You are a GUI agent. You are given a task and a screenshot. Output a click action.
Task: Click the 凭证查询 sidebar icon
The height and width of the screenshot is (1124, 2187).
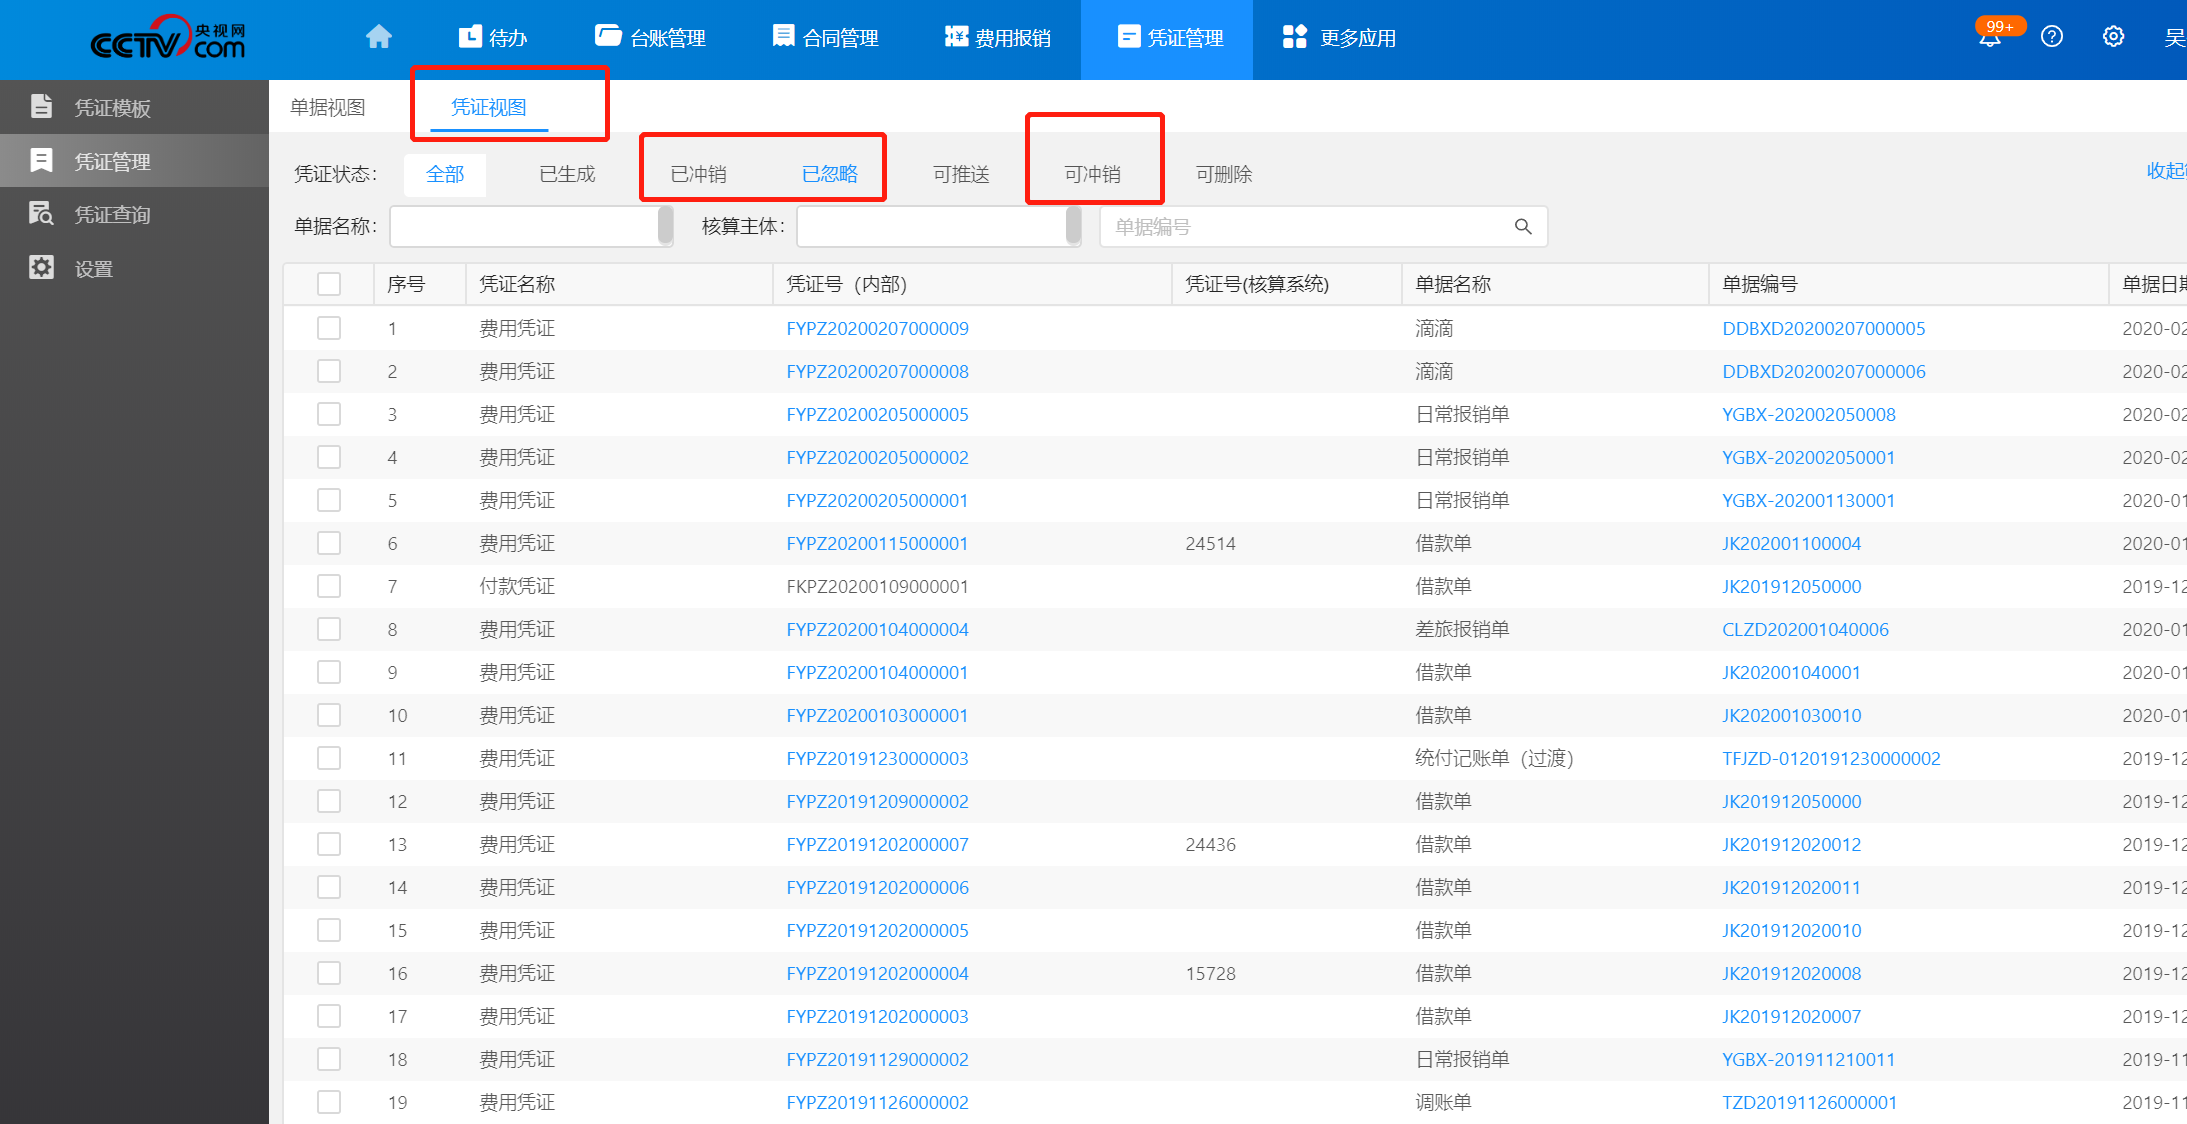[x=41, y=213]
